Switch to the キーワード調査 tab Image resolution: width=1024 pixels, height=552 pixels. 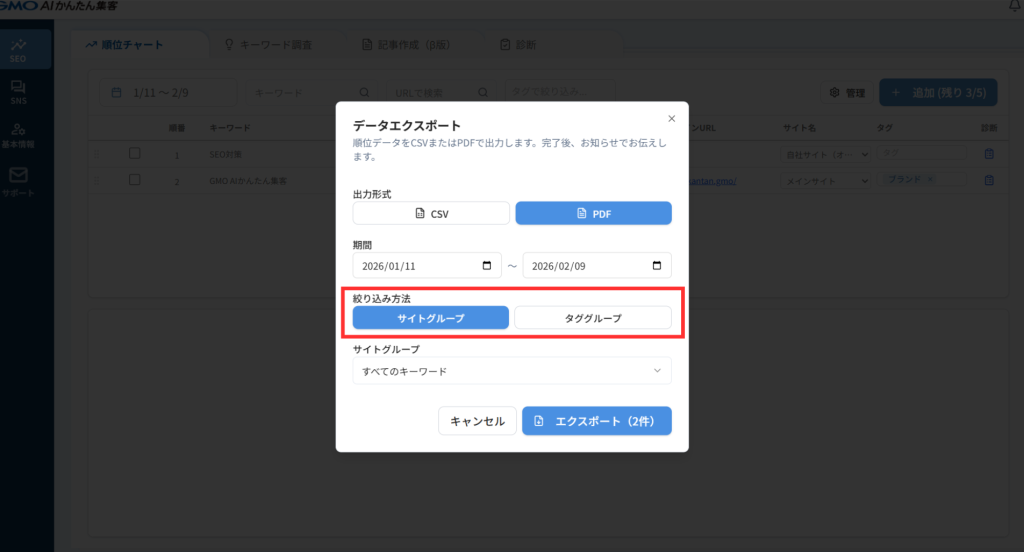pyautogui.click(x=268, y=45)
